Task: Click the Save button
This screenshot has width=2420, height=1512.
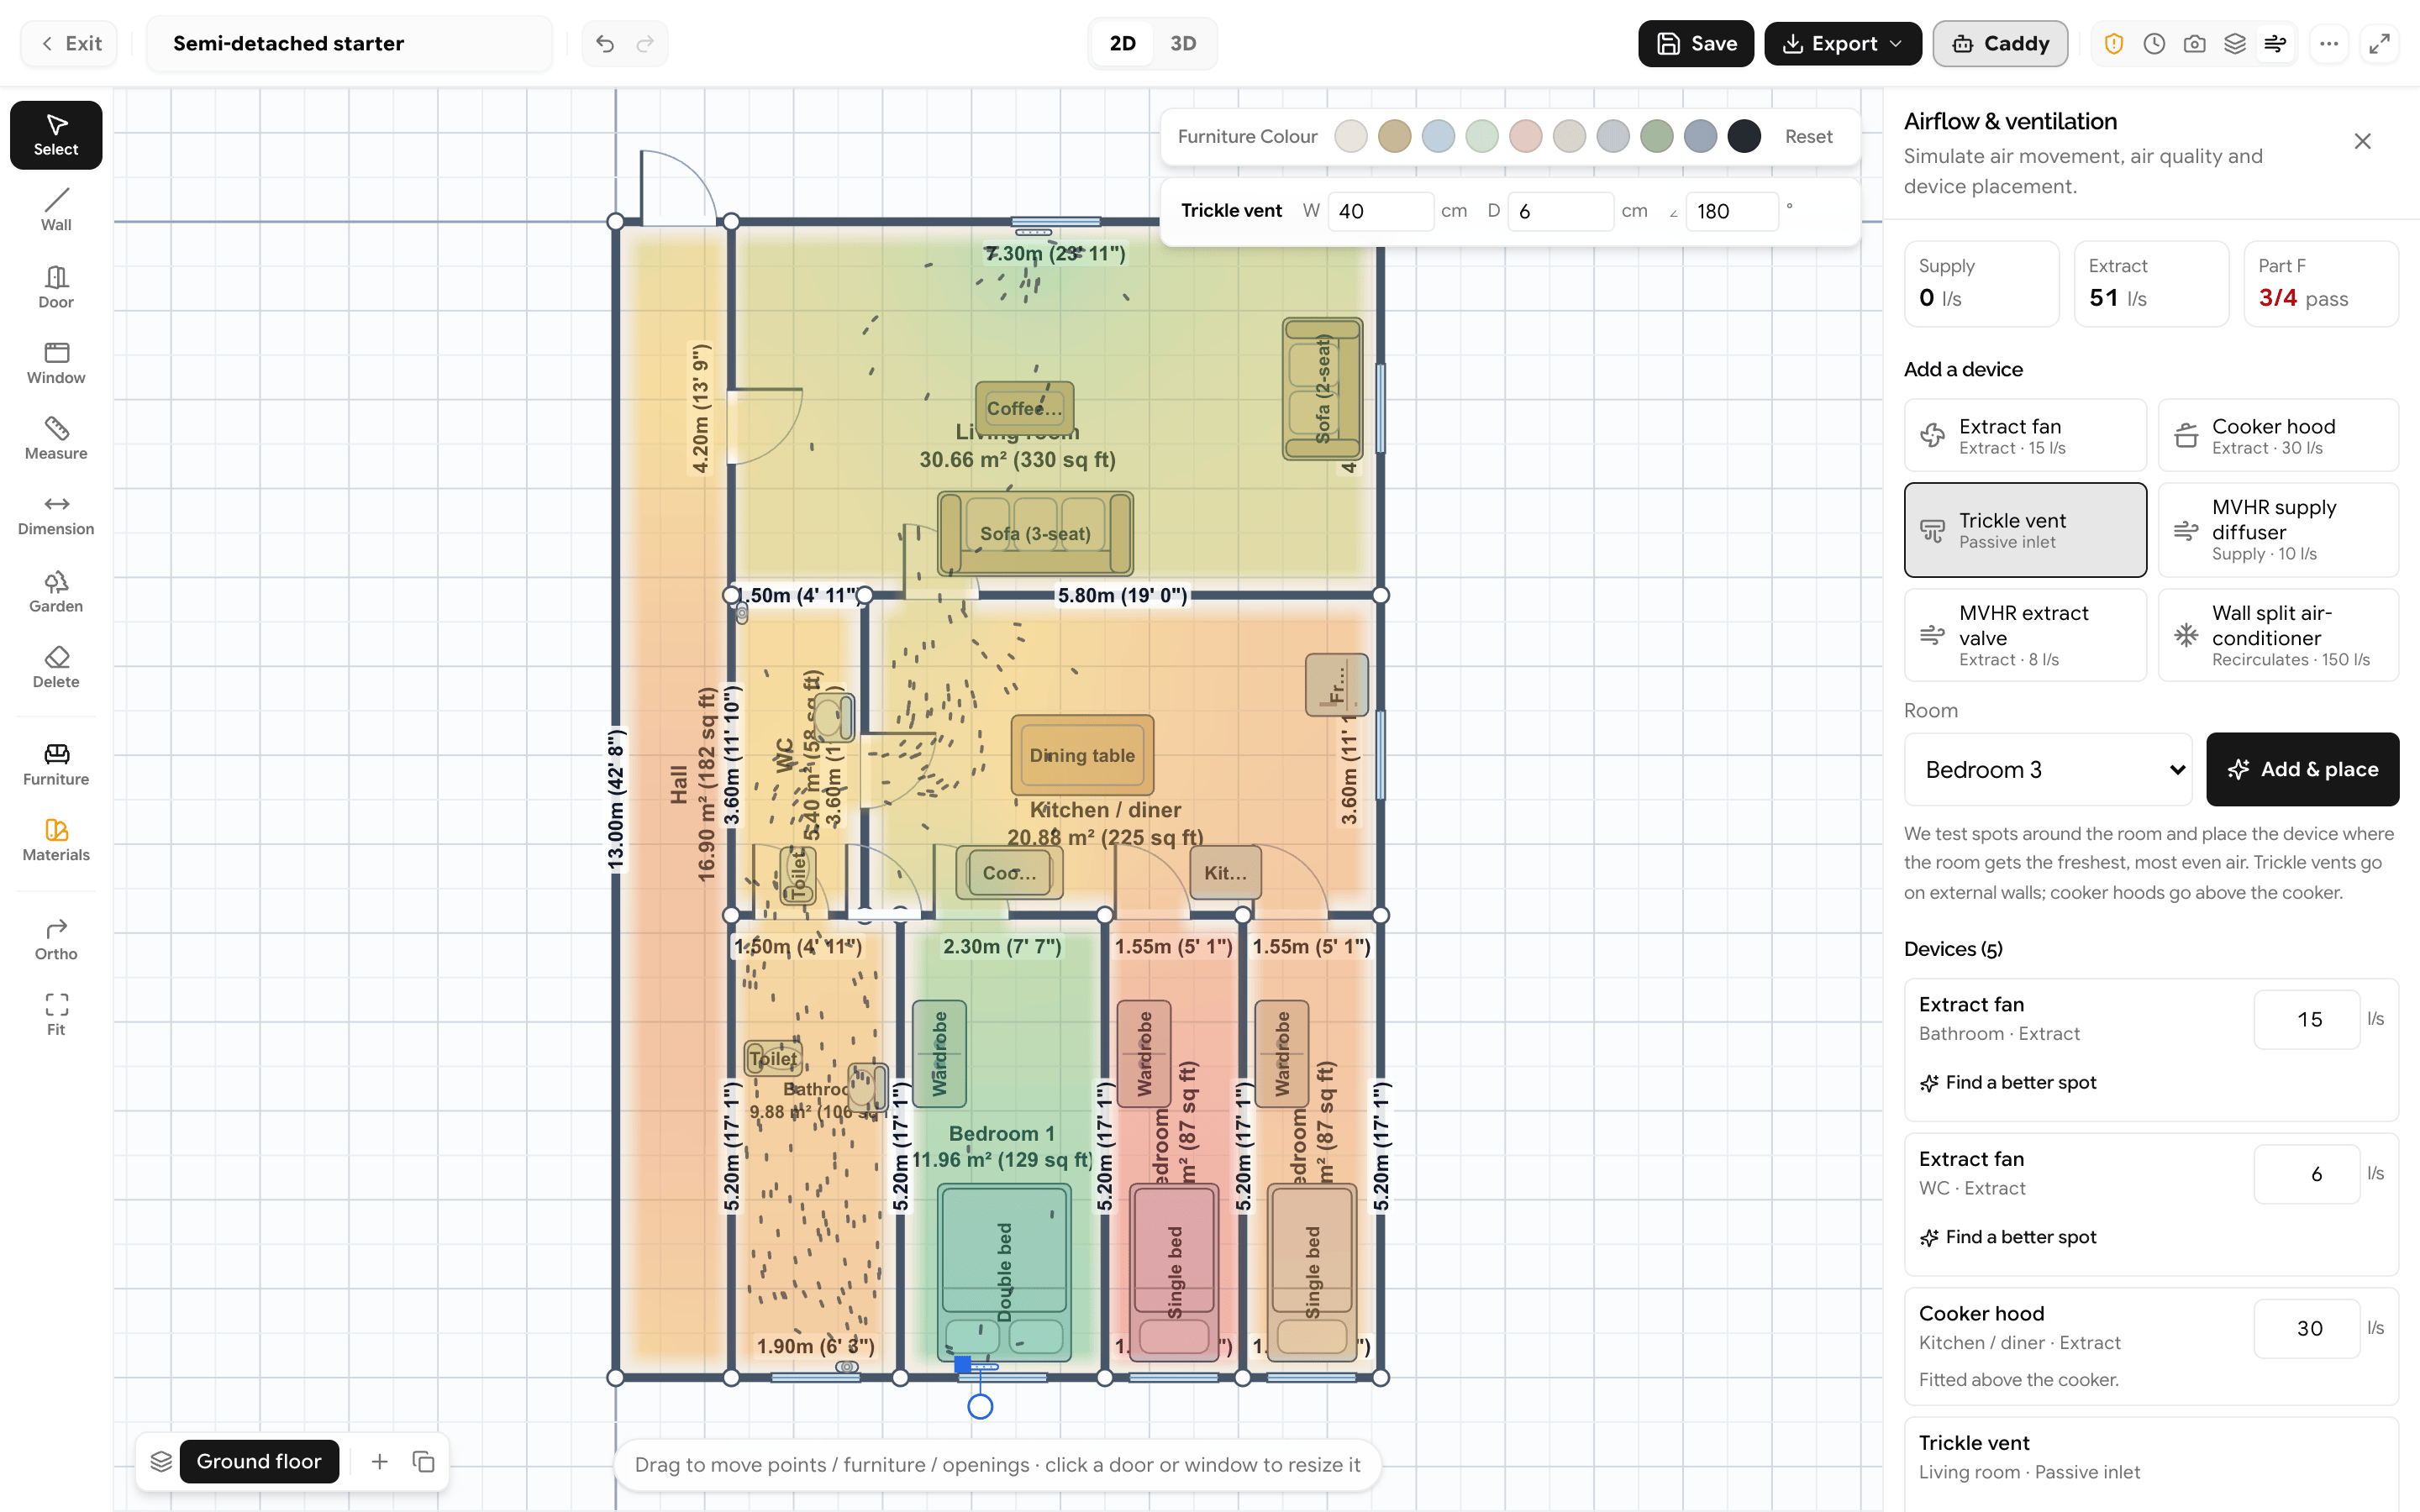Action: coord(1696,43)
